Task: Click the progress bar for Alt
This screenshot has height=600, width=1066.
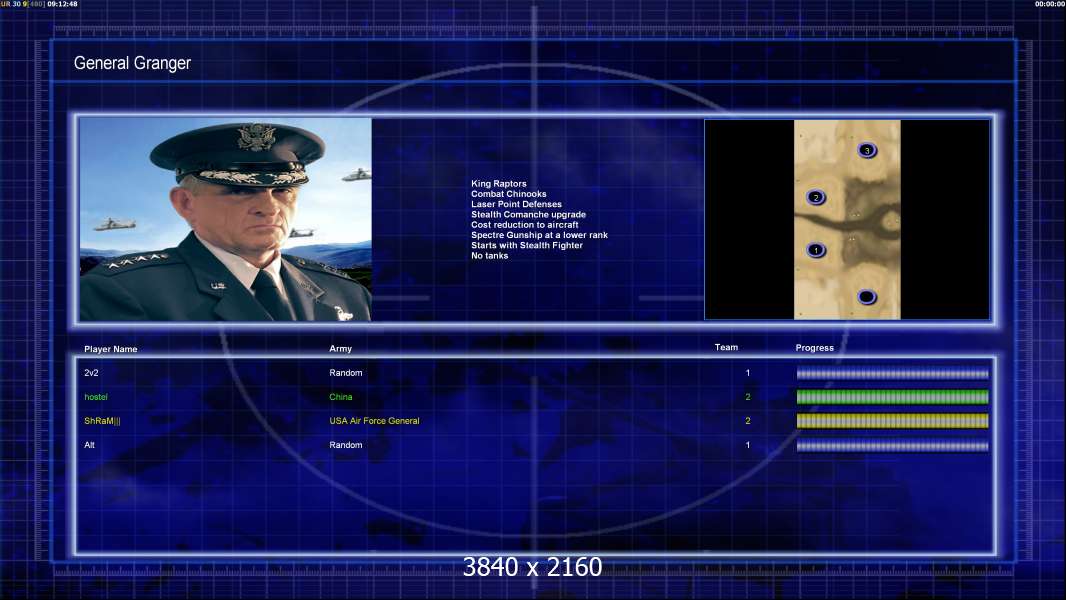Action: click(892, 446)
